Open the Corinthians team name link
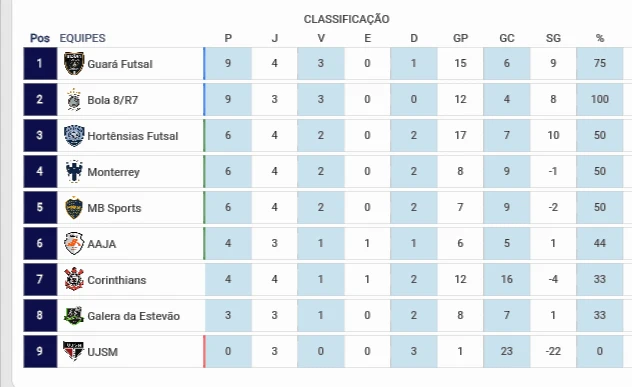The height and width of the screenshot is (387, 632). click(117, 280)
